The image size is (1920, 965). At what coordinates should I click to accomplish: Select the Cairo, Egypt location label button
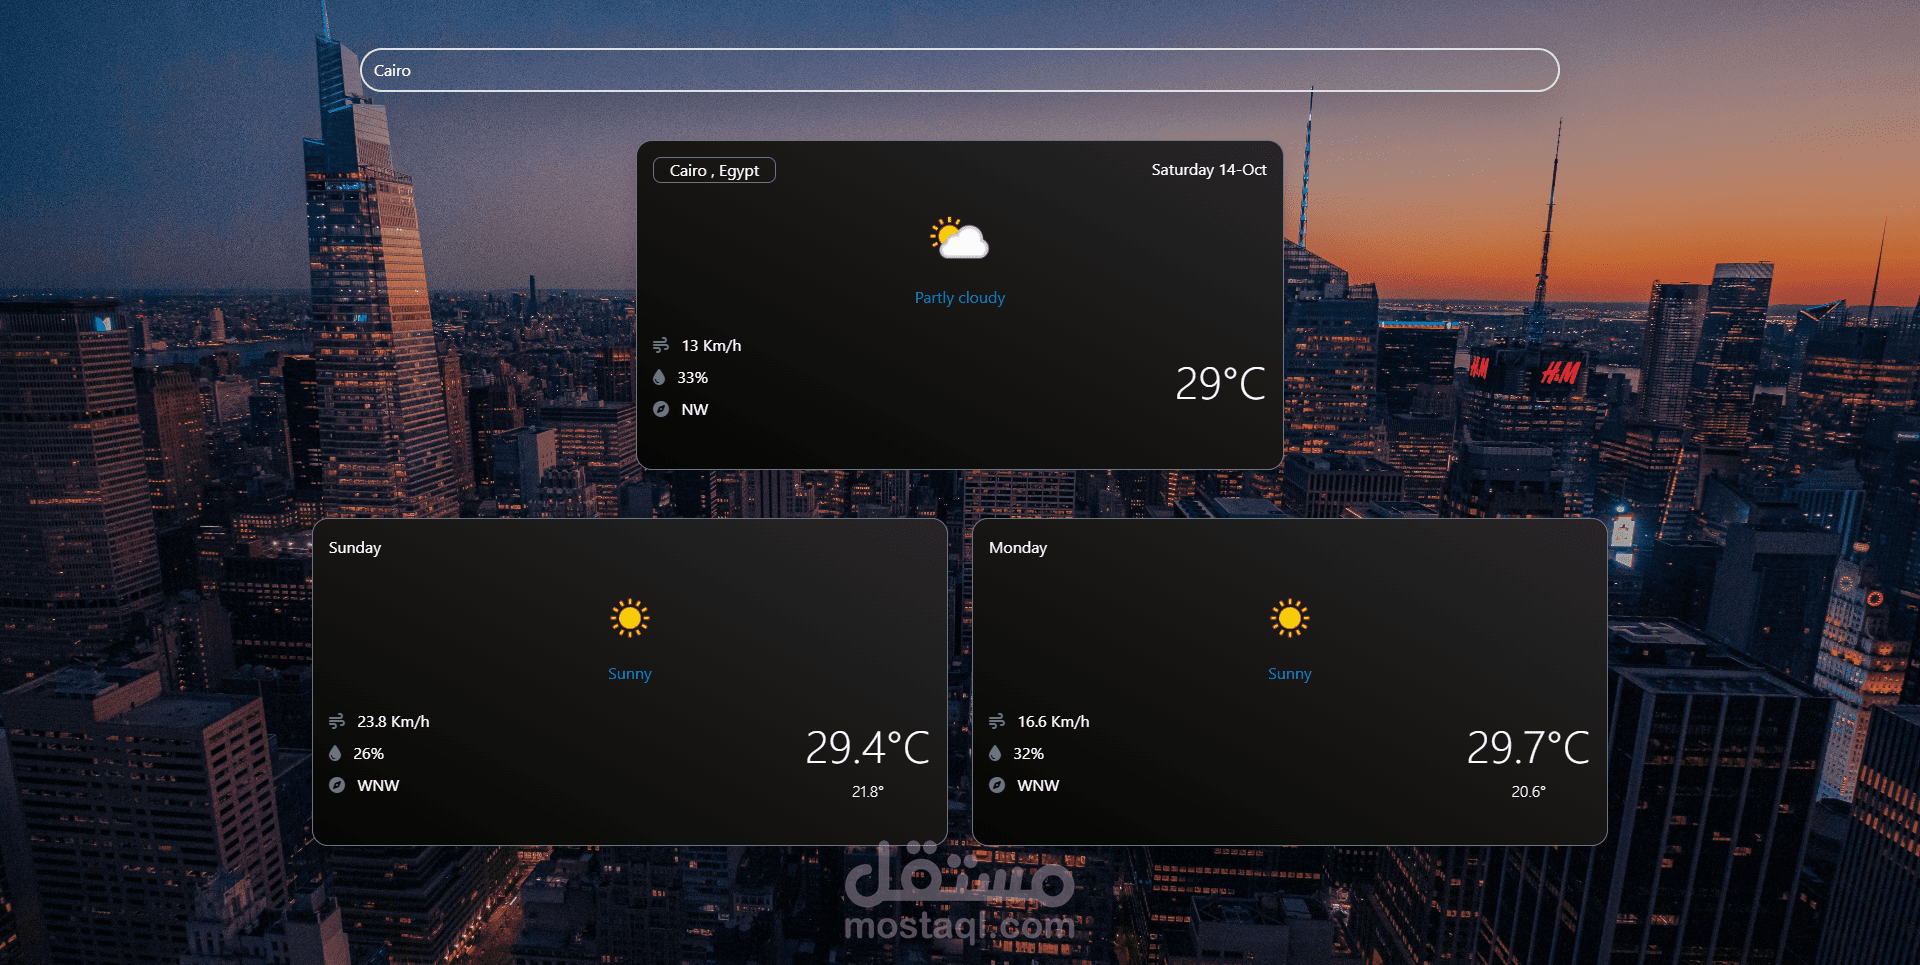point(713,170)
